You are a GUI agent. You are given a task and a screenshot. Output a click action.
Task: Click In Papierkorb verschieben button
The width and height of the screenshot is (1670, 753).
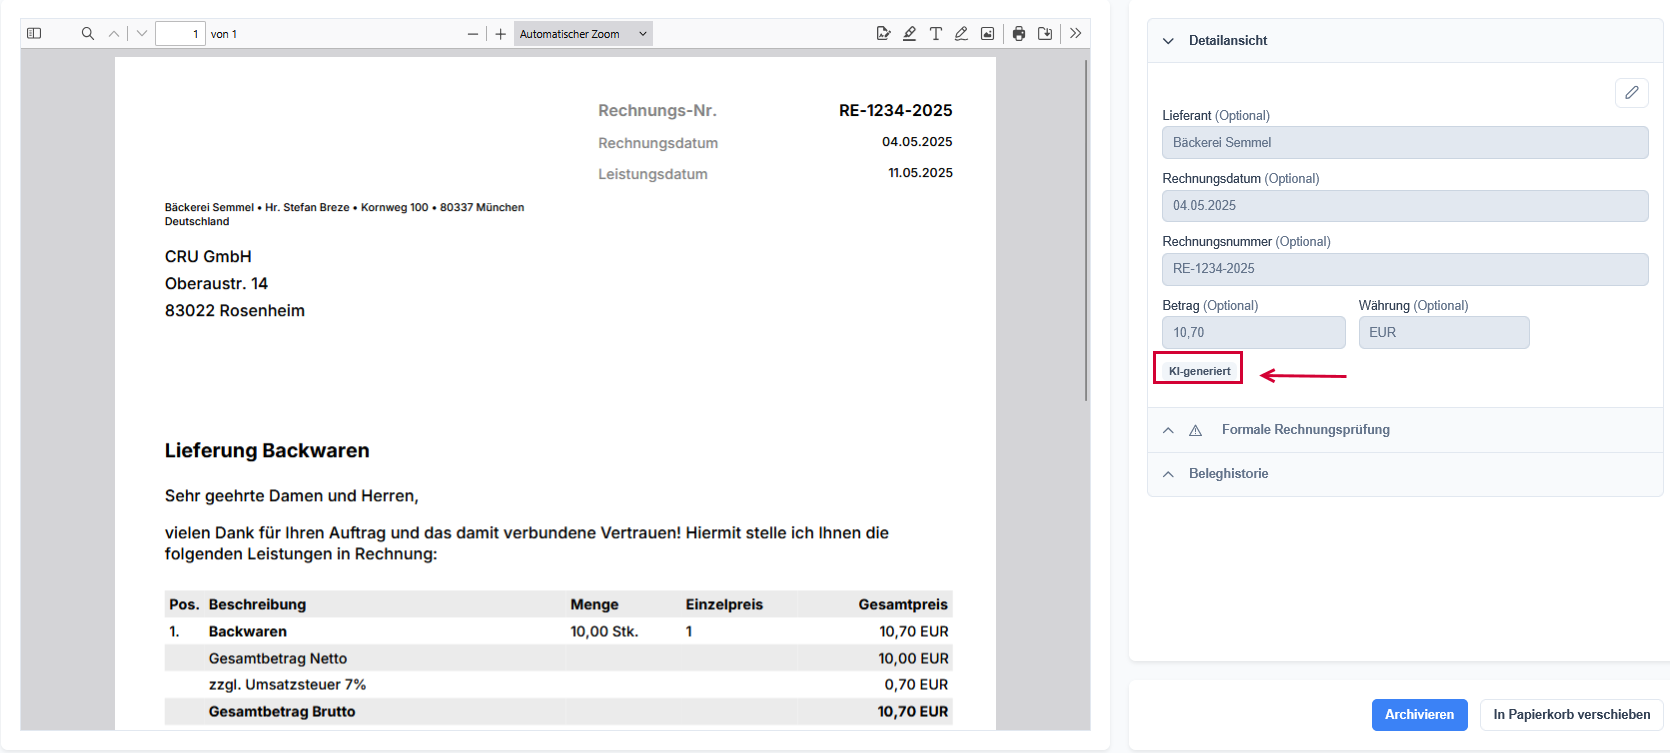1571,715
